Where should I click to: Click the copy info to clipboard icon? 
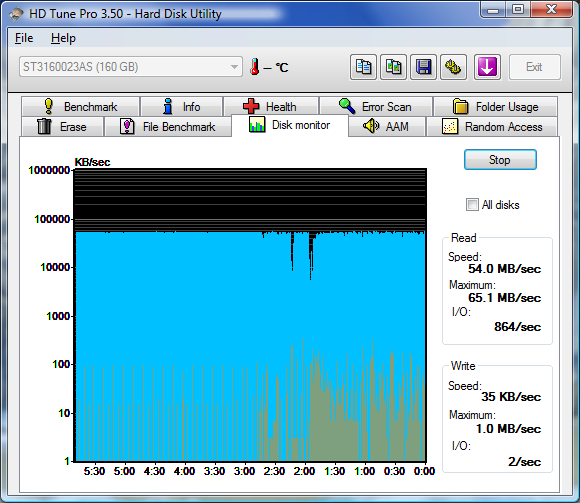[363, 67]
